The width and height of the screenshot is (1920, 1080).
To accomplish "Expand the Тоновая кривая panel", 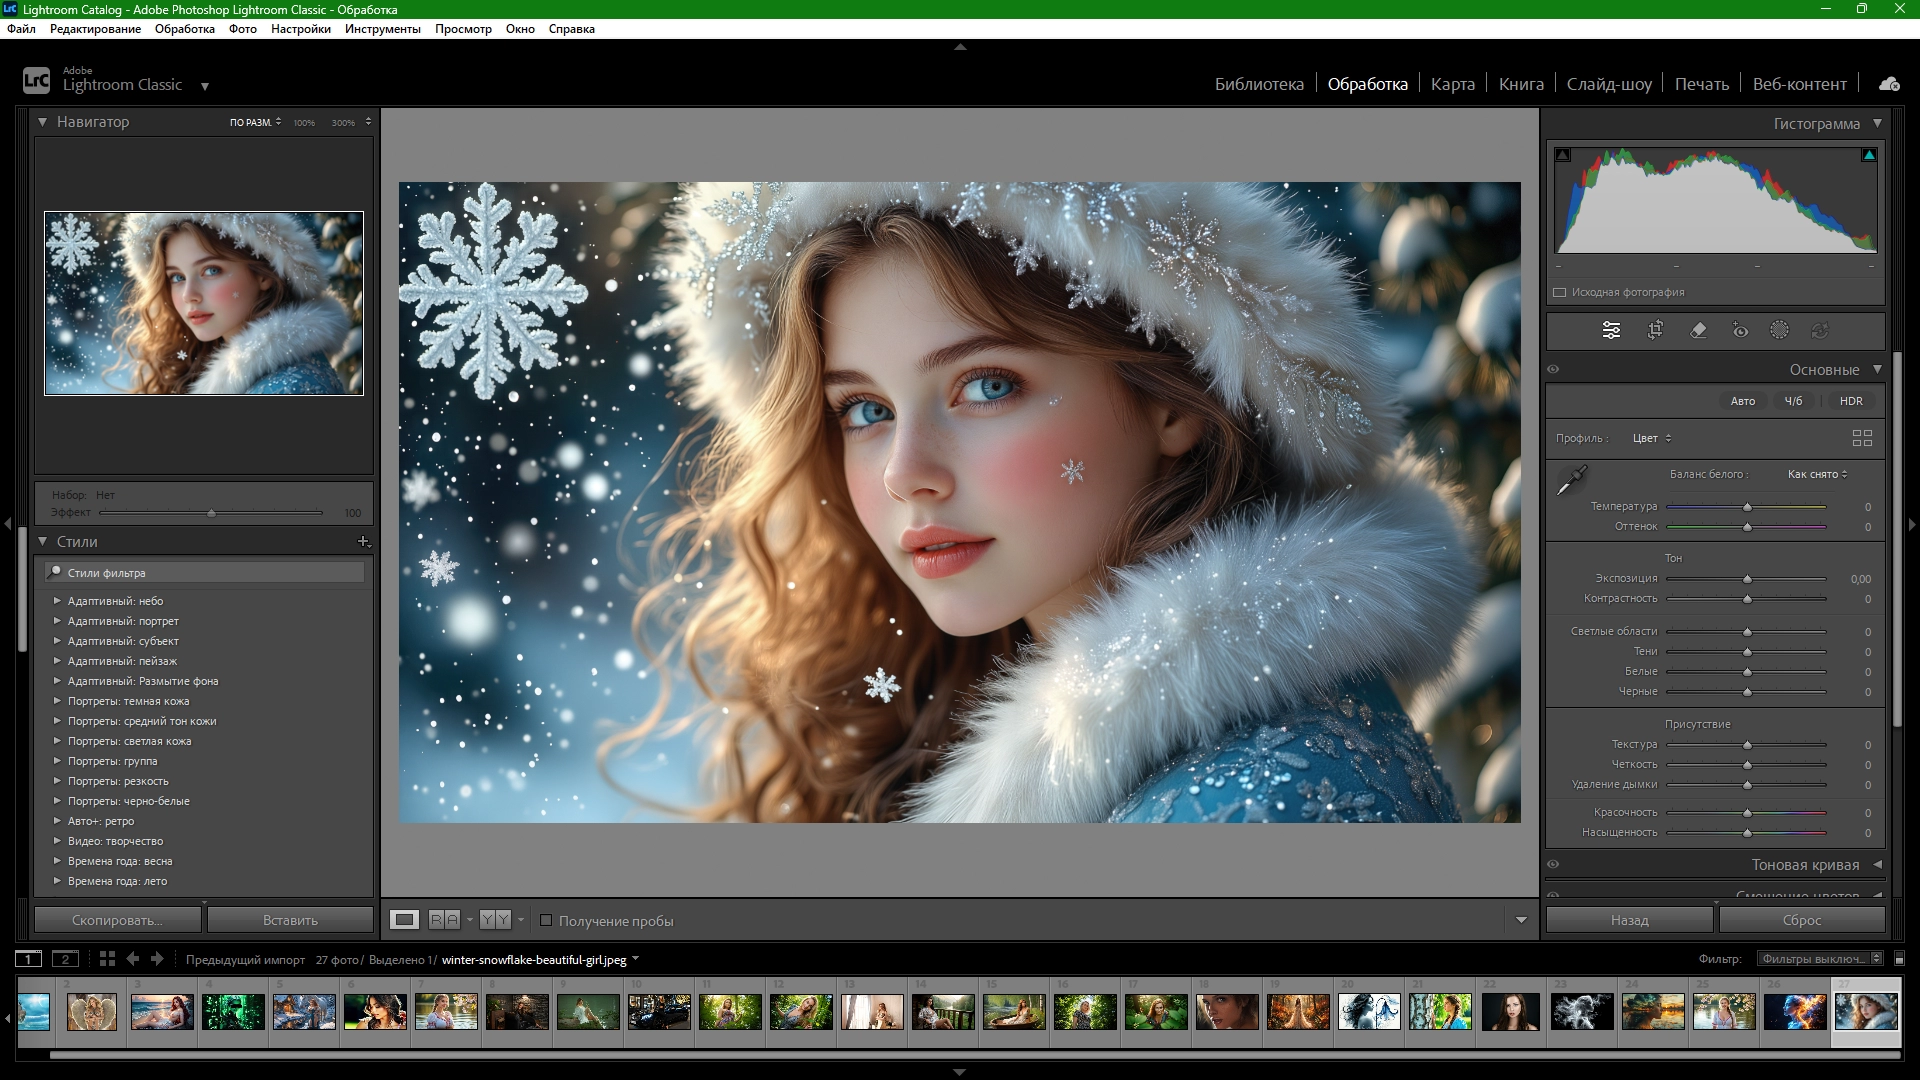I will 1876,864.
